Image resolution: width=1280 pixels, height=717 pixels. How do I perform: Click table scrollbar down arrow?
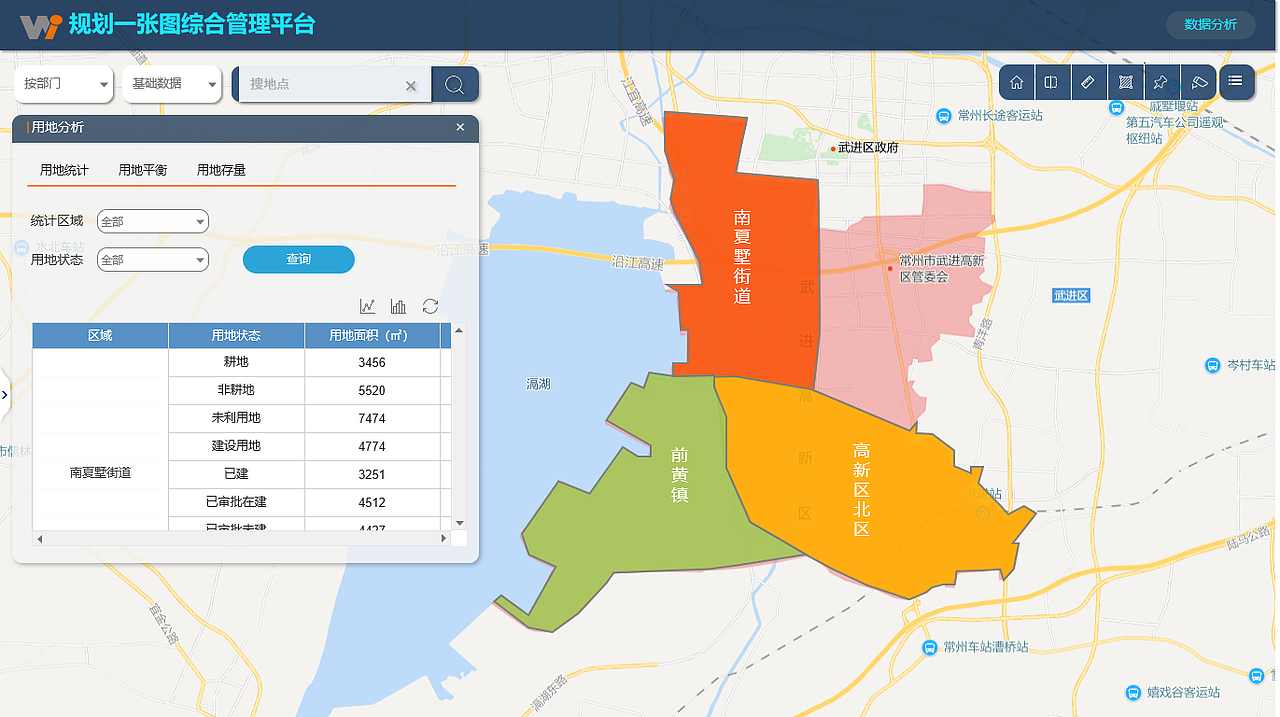(460, 523)
